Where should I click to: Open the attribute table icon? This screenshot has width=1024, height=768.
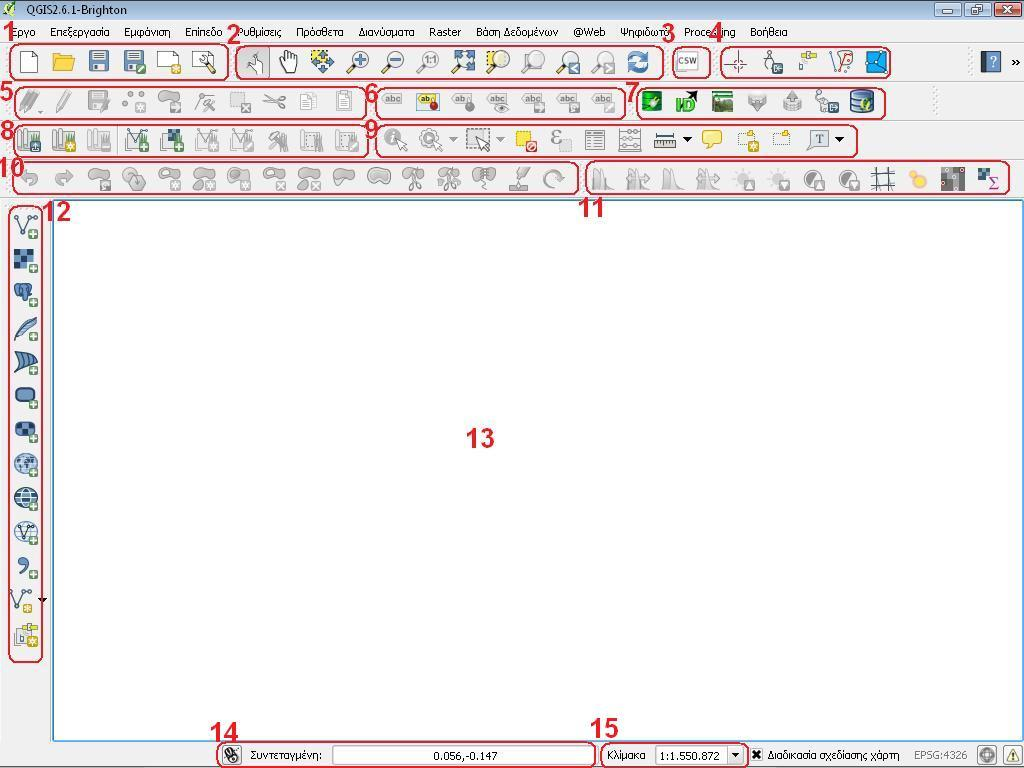[594, 140]
